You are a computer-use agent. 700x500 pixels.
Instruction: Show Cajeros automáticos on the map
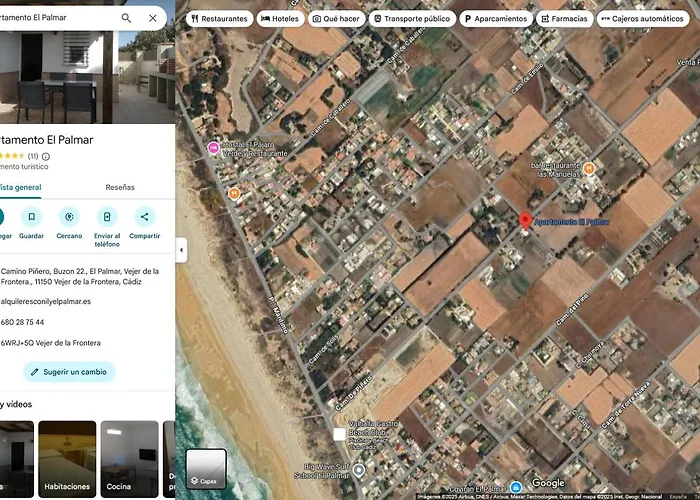coord(643,19)
